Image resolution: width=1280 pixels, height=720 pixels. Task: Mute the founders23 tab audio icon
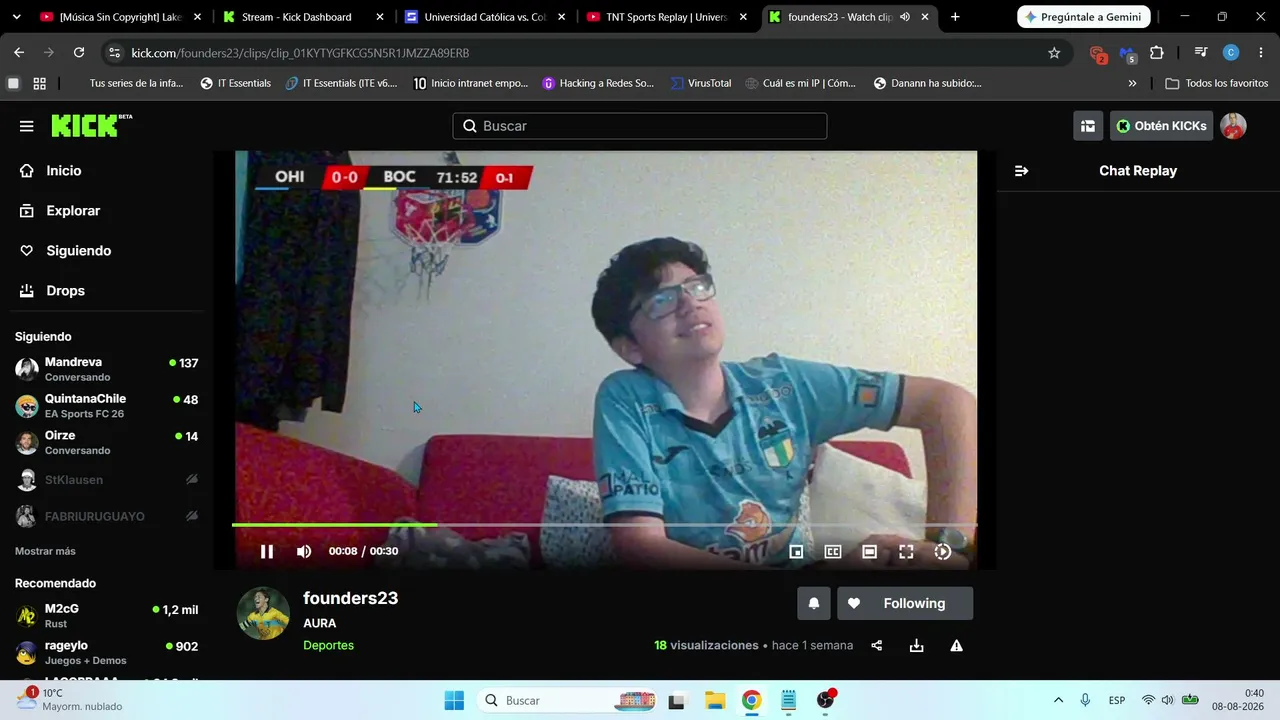coord(905,17)
